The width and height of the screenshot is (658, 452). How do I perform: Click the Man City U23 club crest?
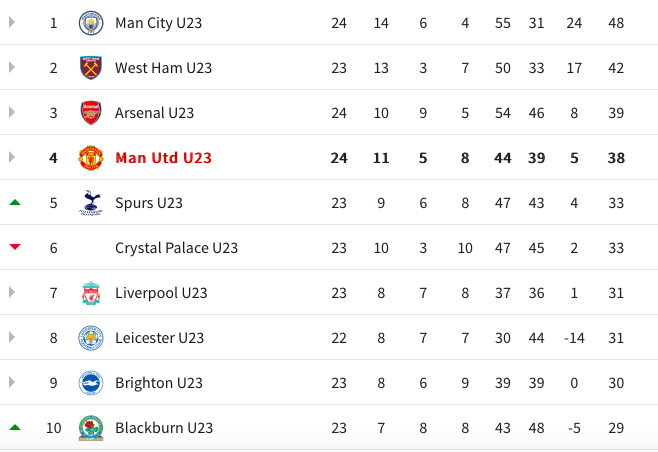click(91, 22)
